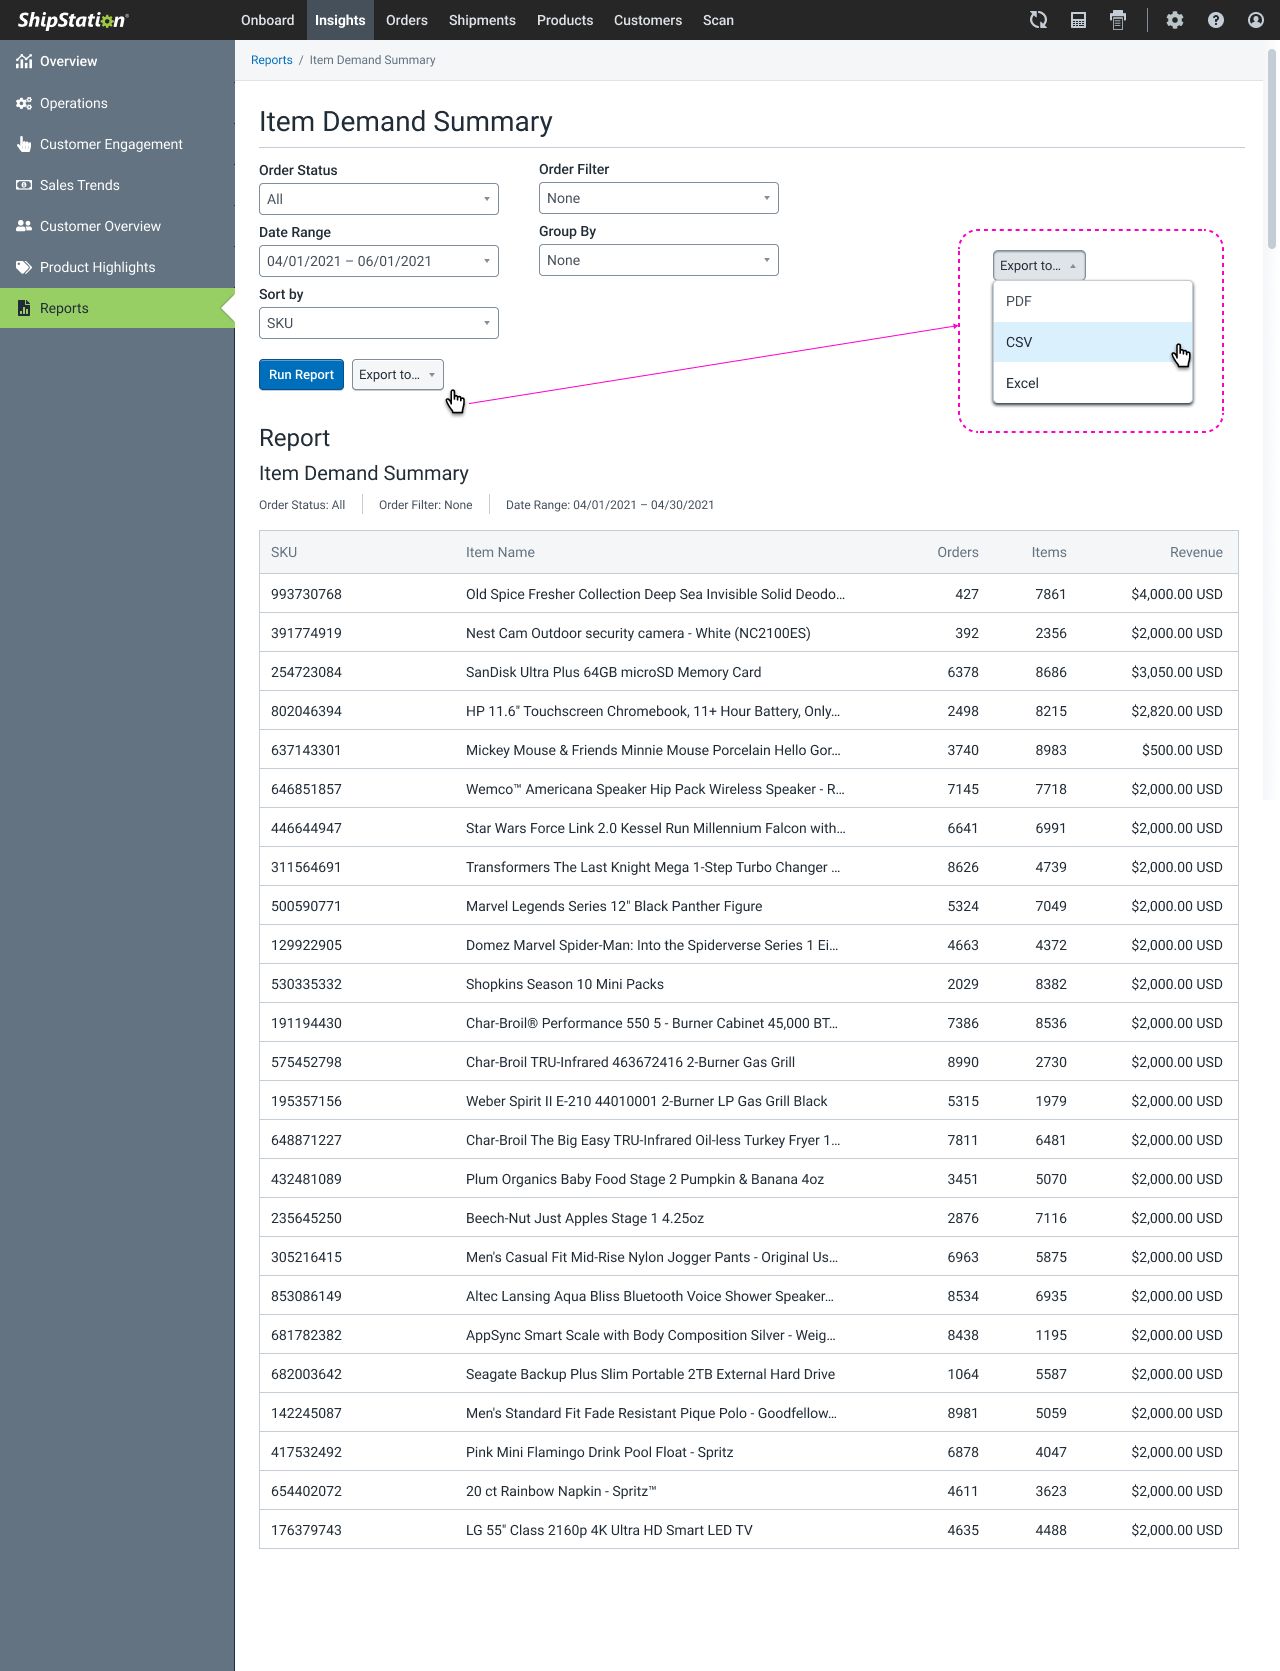Image resolution: width=1280 pixels, height=1671 pixels.
Task: Click Marvel Legends Black Panther Figure row
Action: [748, 906]
